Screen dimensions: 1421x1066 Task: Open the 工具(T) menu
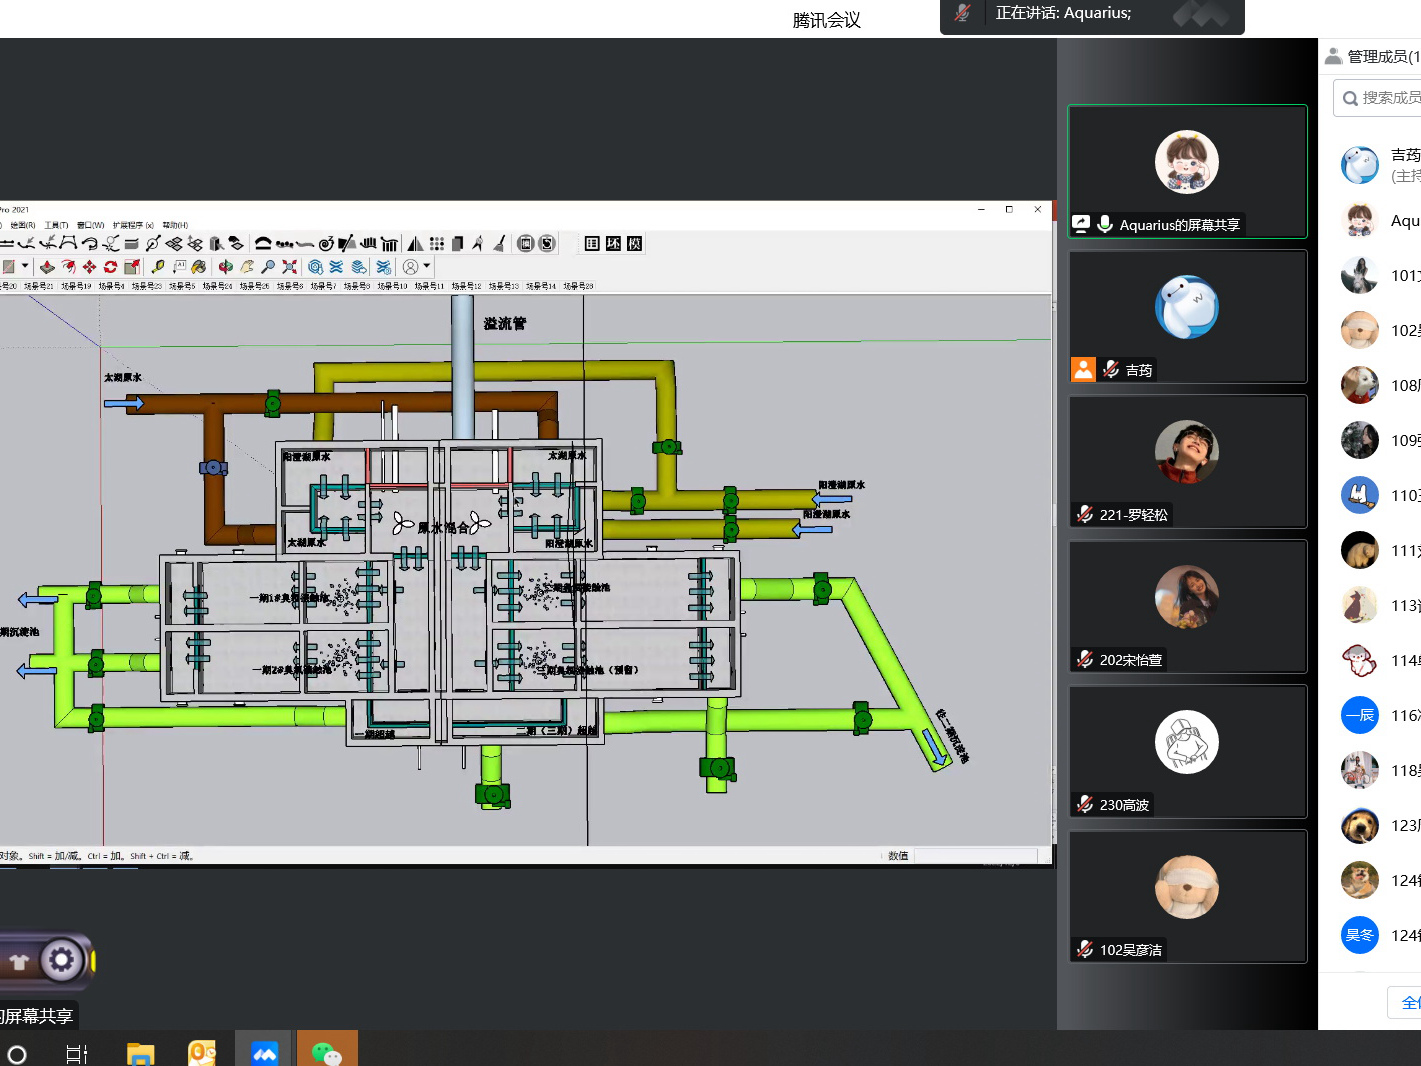click(56, 225)
